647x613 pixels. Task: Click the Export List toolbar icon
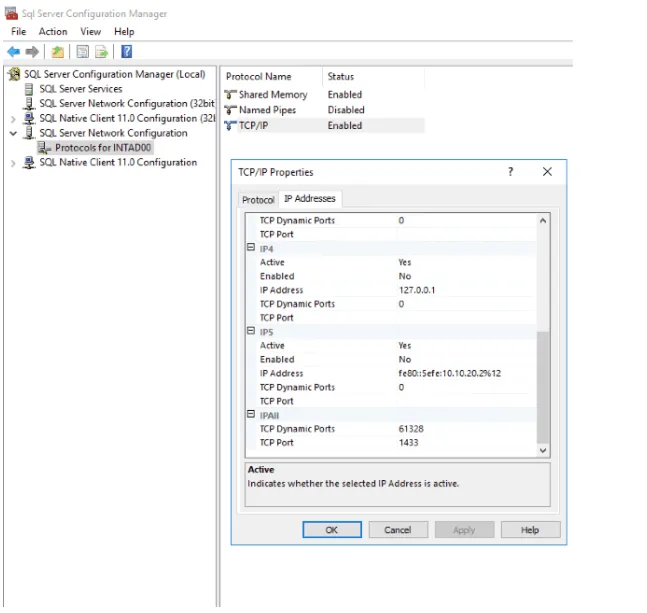coord(102,52)
